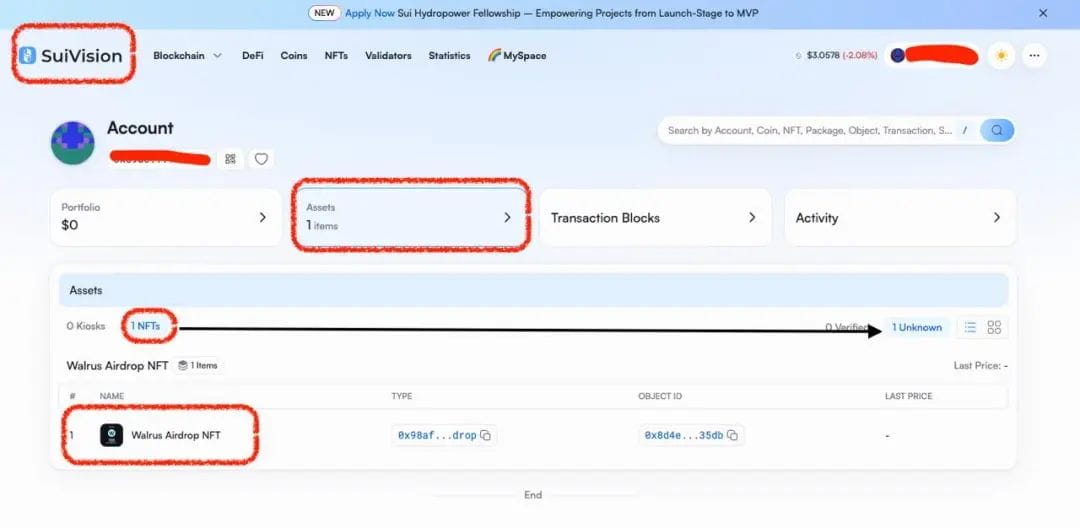Focus the search input field
This screenshot has height=528, width=1080.
tap(810, 130)
